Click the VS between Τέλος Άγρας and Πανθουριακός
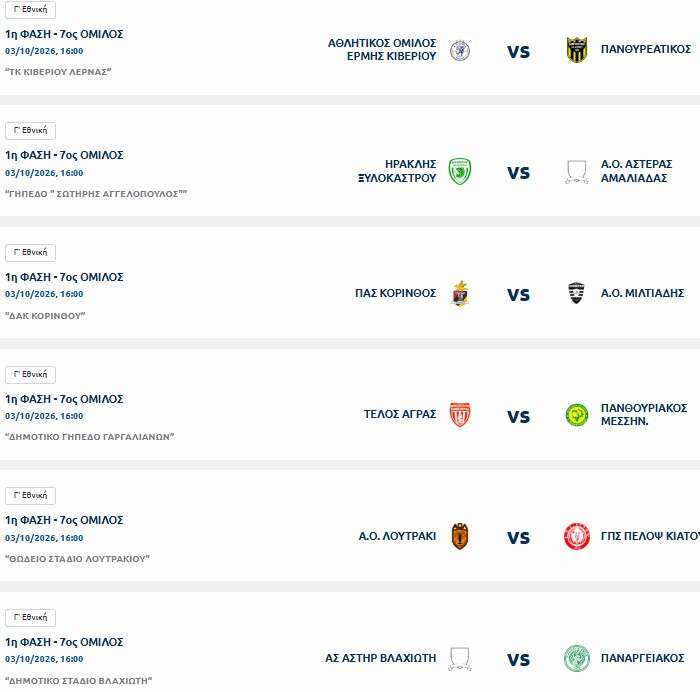The image size is (700, 692). tap(518, 417)
